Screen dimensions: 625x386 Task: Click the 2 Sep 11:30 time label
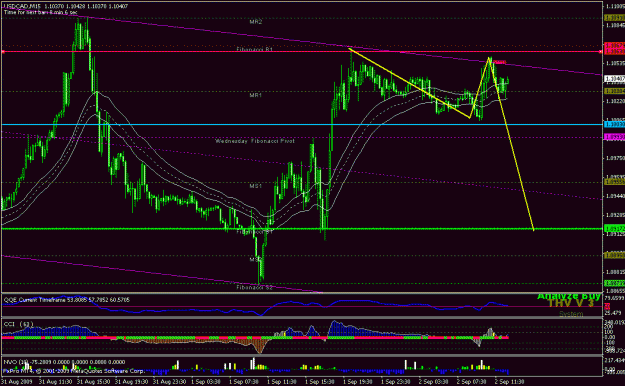pyautogui.click(x=510, y=382)
